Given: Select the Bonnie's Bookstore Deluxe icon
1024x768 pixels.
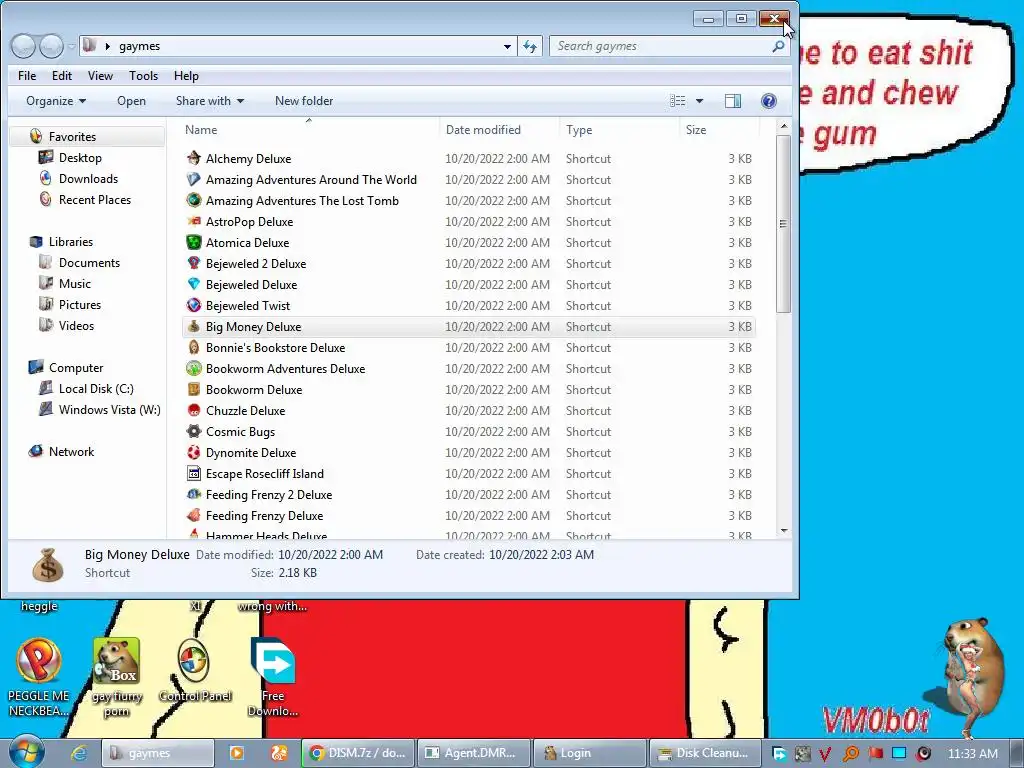Looking at the screenshot, I should 193,347.
